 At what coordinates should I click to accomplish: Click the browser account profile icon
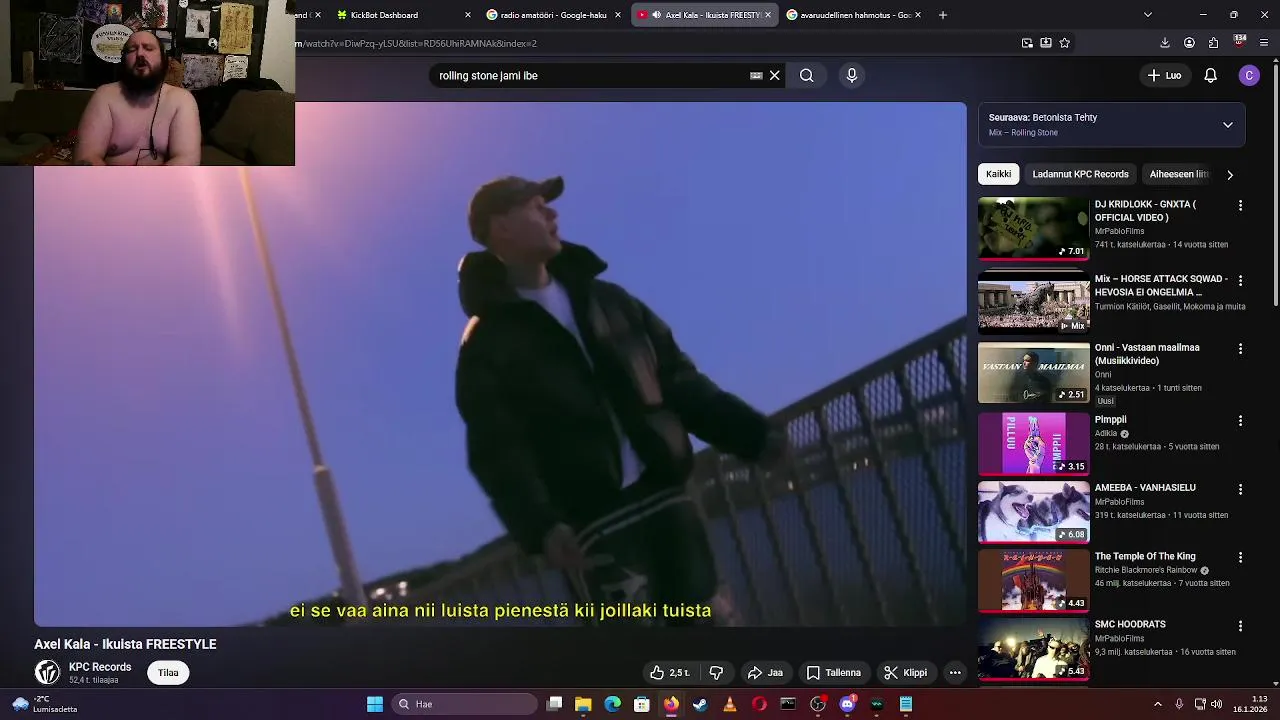(x=1189, y=43)
